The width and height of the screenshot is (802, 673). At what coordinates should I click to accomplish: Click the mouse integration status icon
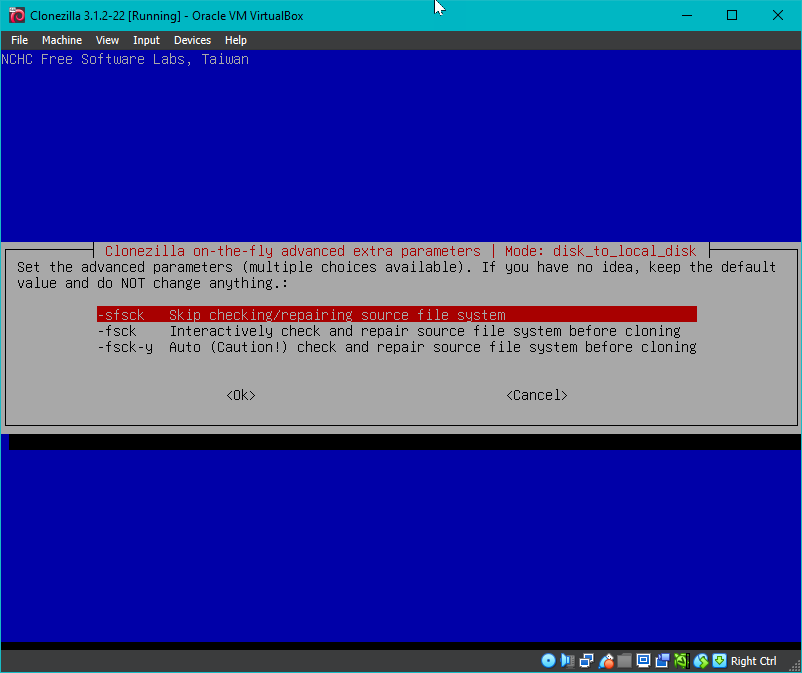[701, 661]
